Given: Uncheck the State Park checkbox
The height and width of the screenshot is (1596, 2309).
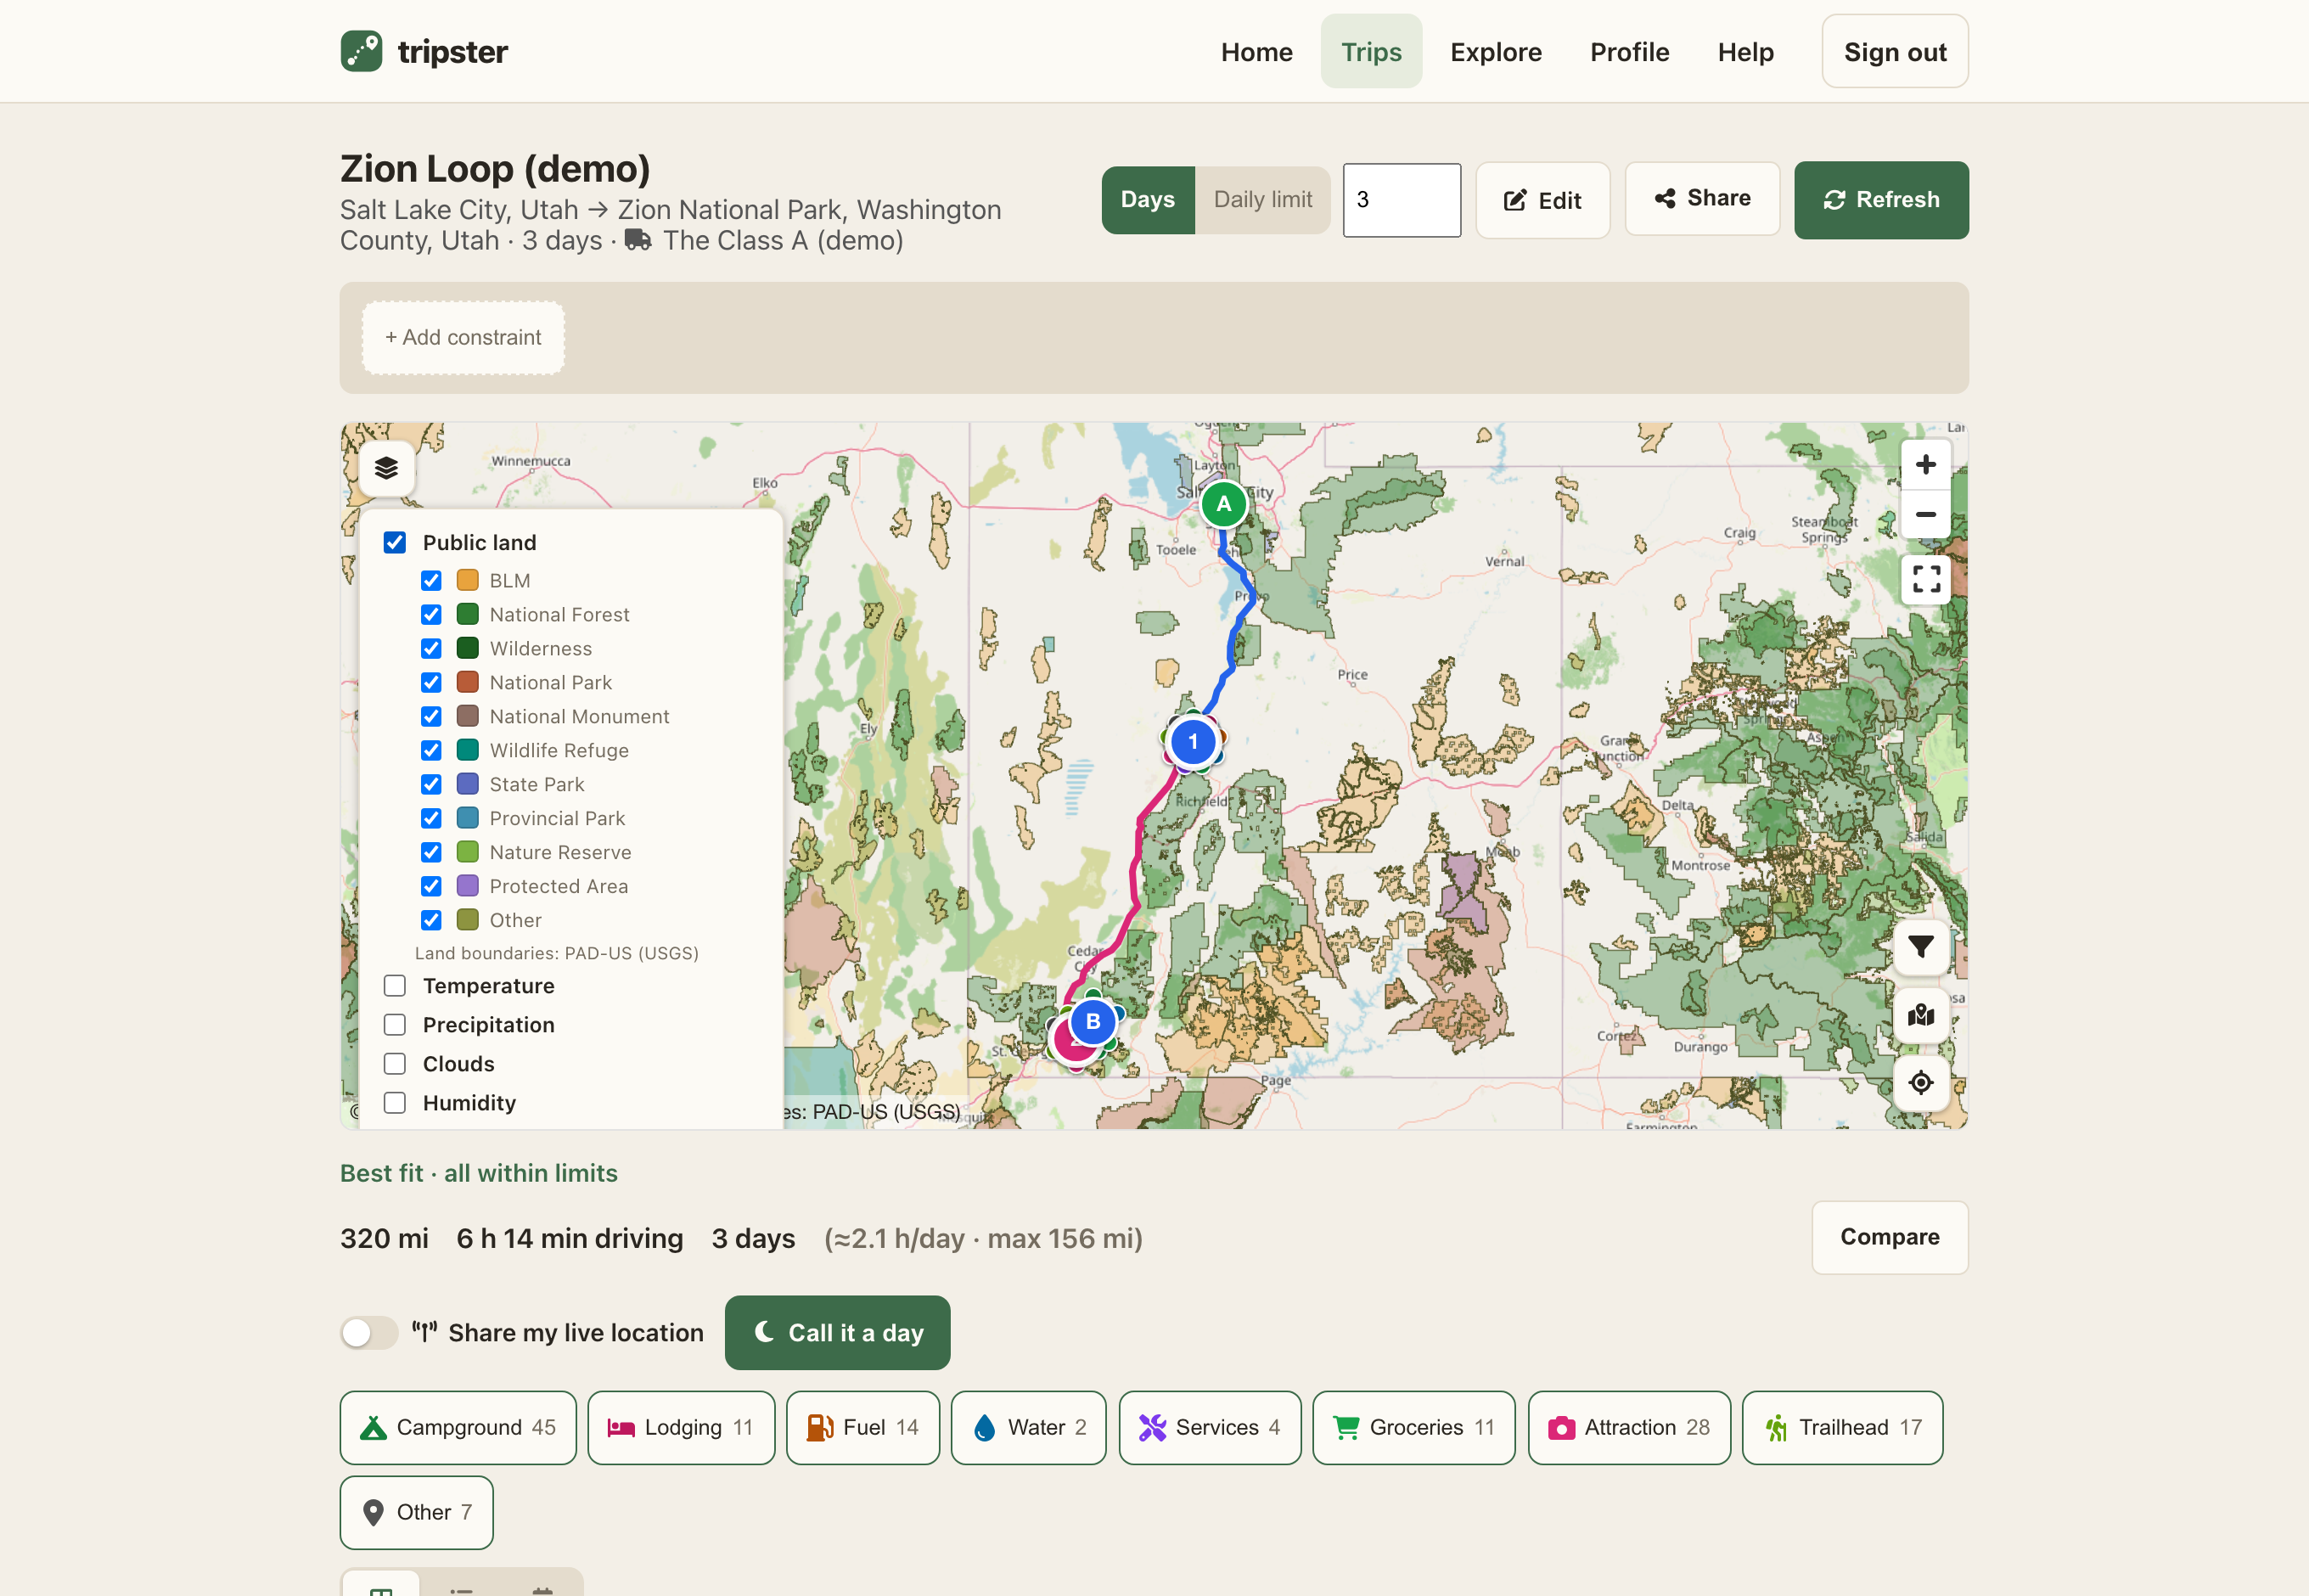Looking at the screenshot, I should pos(431,784).
